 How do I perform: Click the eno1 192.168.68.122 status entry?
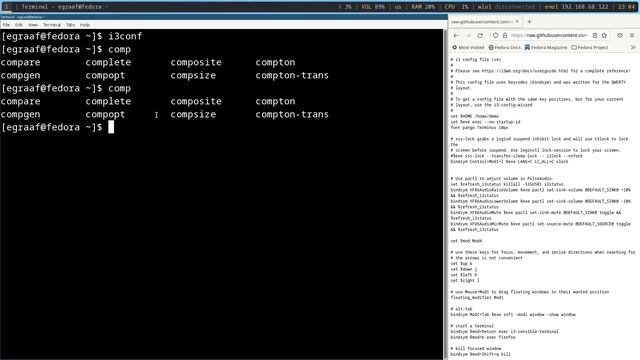click(576, 7)
